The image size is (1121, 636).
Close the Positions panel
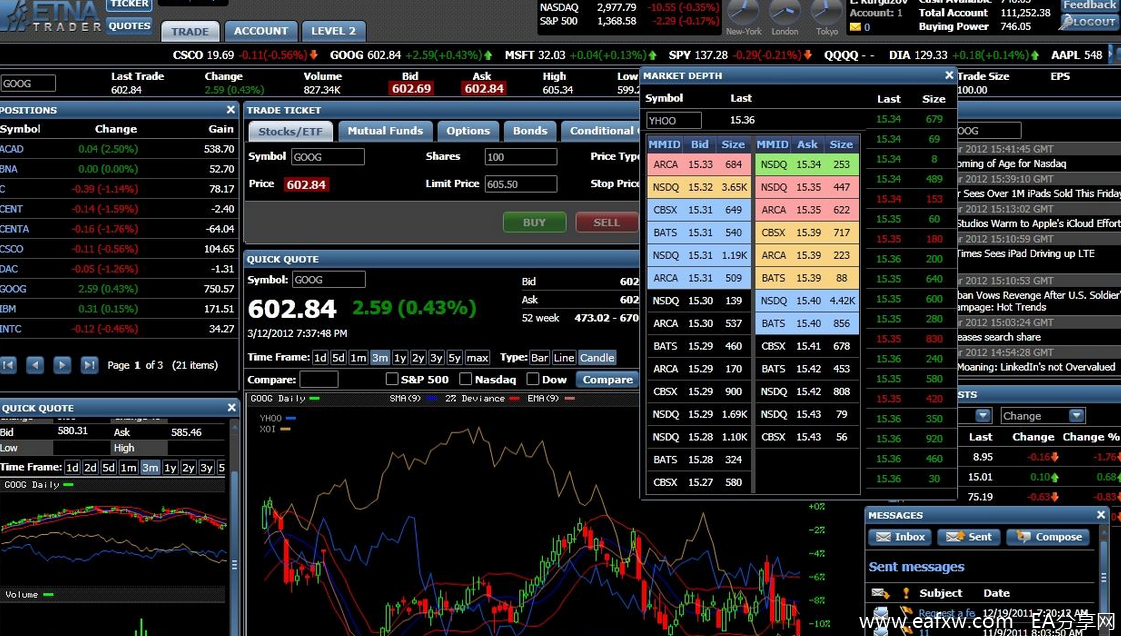pos(230,109)
